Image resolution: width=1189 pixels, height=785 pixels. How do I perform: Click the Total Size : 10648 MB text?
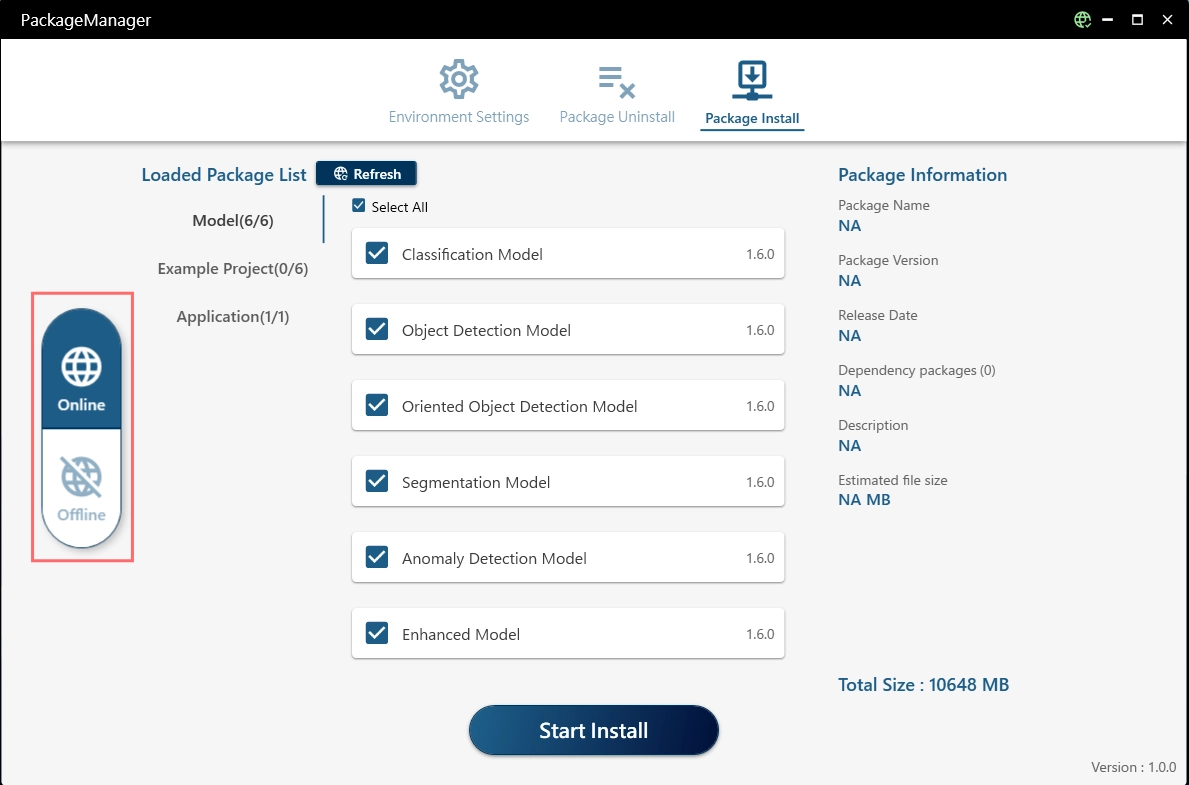click(x=924, y=685)
